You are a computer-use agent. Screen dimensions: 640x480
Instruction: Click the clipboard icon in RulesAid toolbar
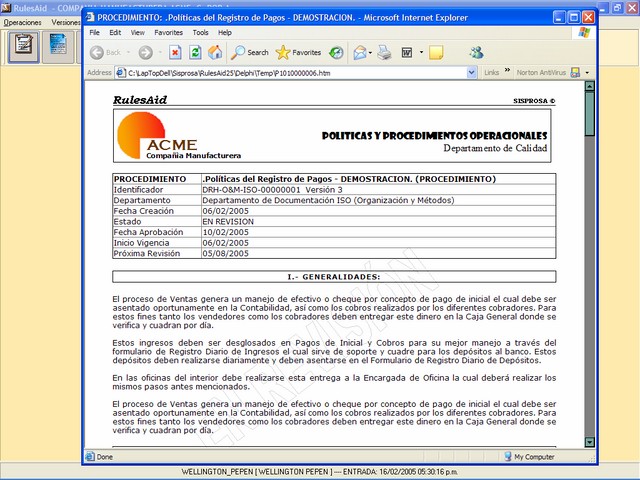click(24, 47)
